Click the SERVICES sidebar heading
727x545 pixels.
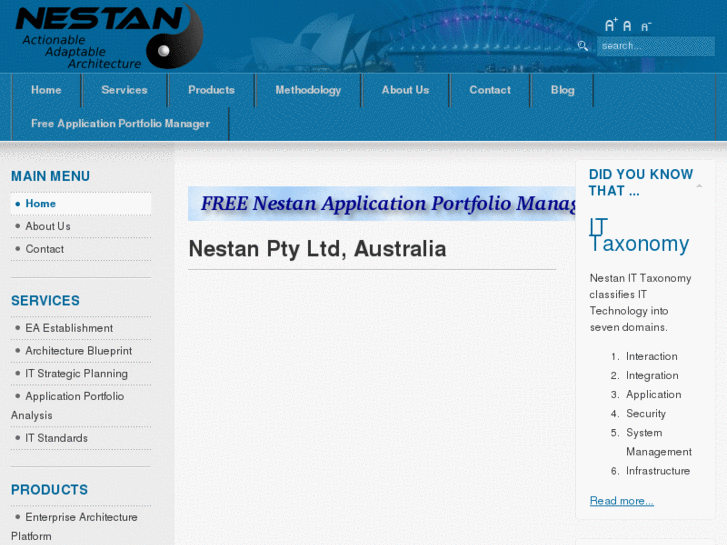point(45,301)
